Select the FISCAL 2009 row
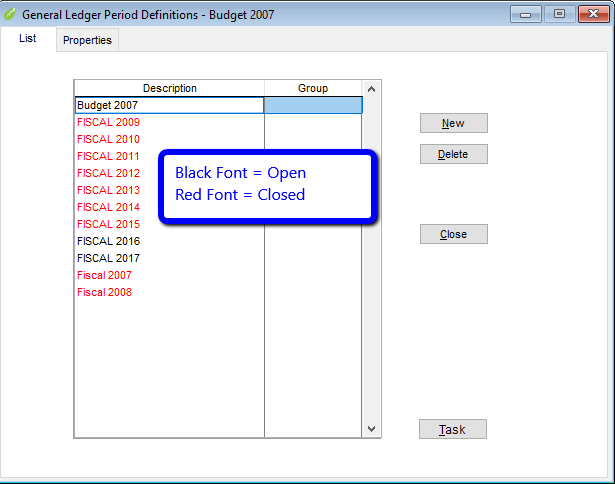 [108, 122]
